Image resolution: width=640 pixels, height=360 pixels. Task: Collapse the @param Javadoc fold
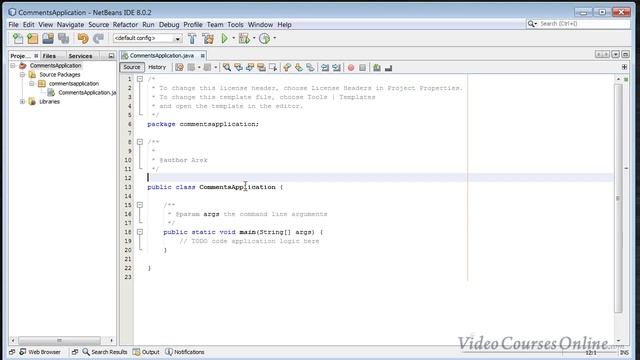tap(140, 205)
